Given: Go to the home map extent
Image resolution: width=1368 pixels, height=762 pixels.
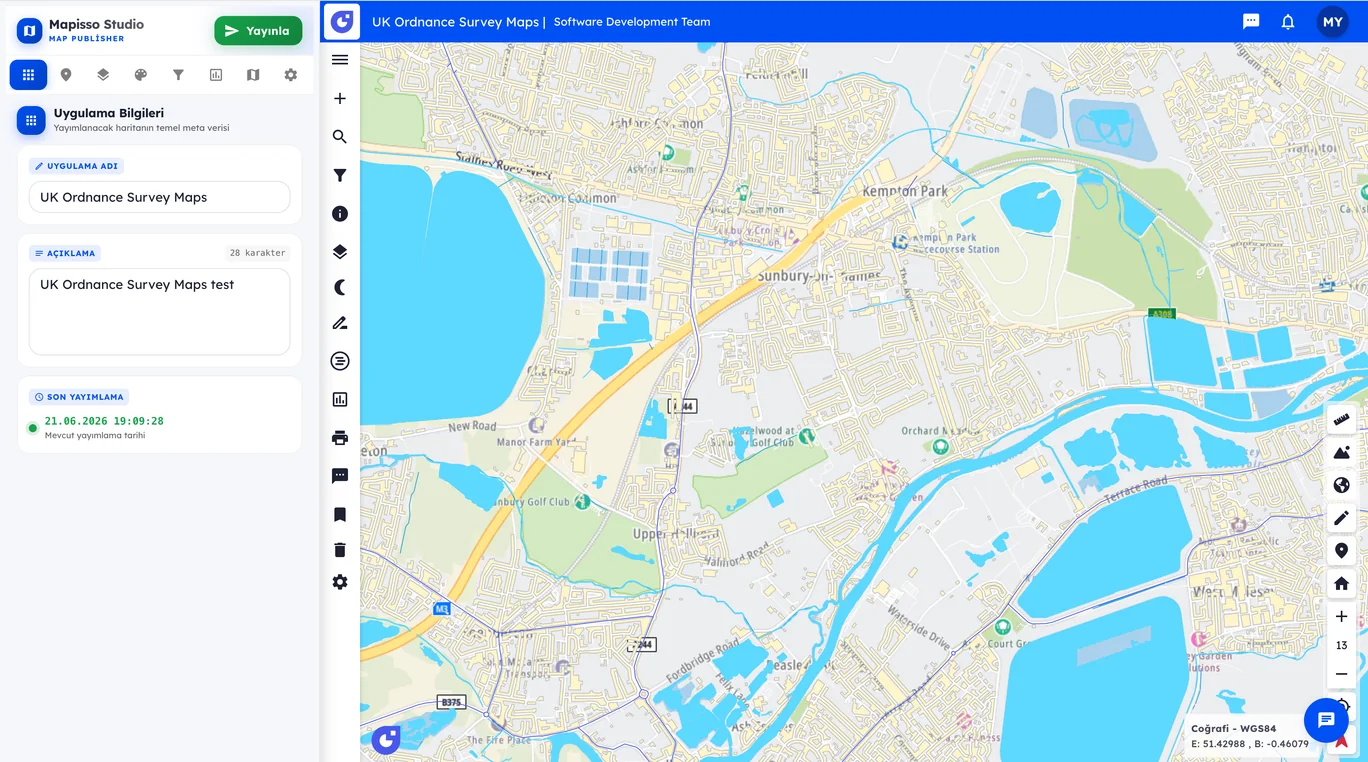Looking at the screenshot, I should [x=1342, y=584].
